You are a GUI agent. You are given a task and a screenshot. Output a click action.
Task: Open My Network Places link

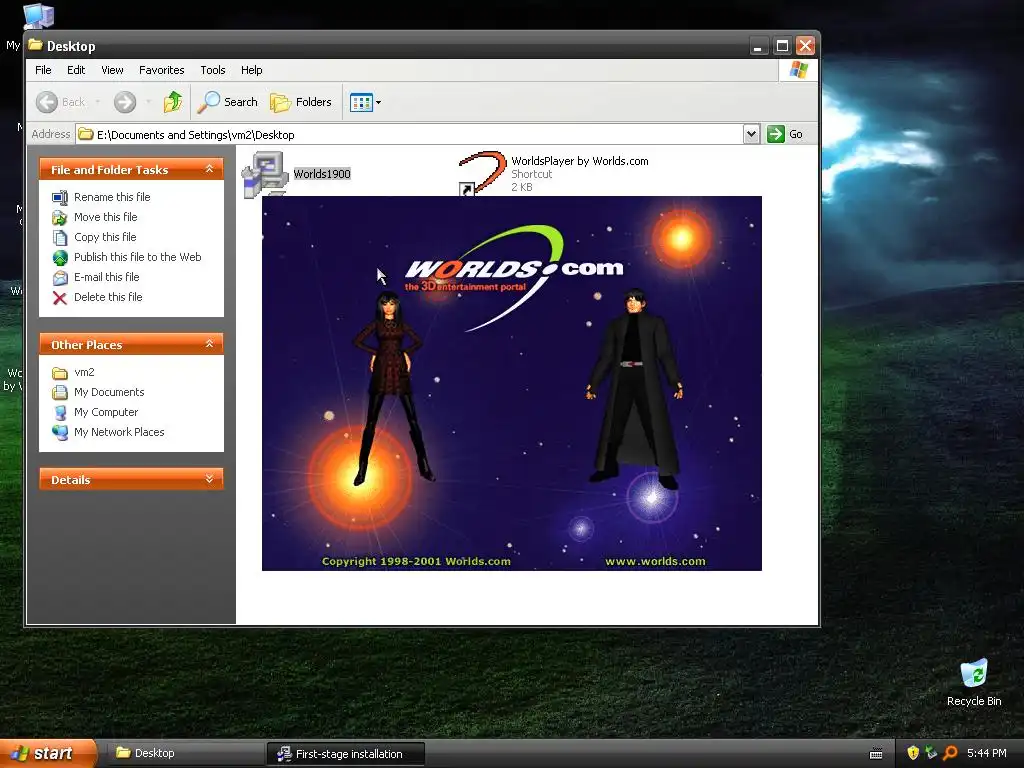coord(119,432)
